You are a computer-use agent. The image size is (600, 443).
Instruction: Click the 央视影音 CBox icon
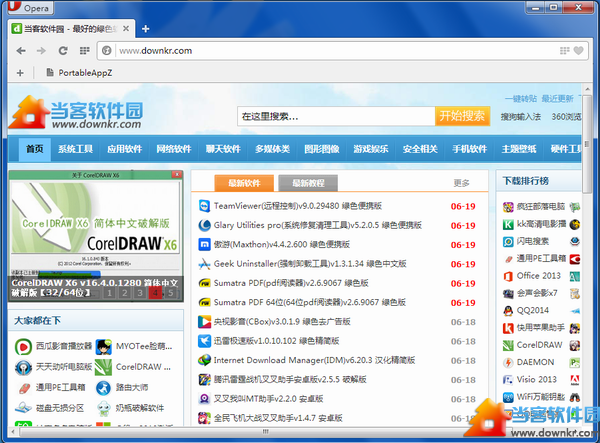click(x=205, y=322)
